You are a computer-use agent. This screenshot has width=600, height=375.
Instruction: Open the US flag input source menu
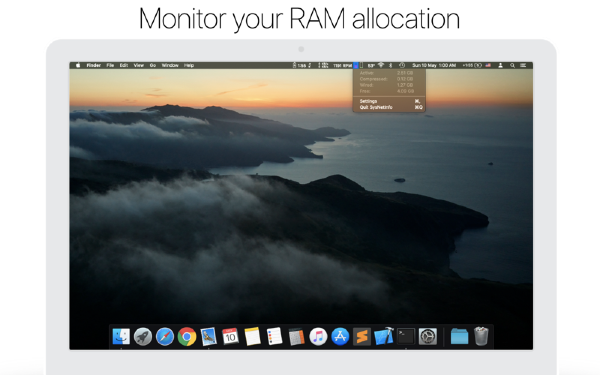tap(488, 65)
